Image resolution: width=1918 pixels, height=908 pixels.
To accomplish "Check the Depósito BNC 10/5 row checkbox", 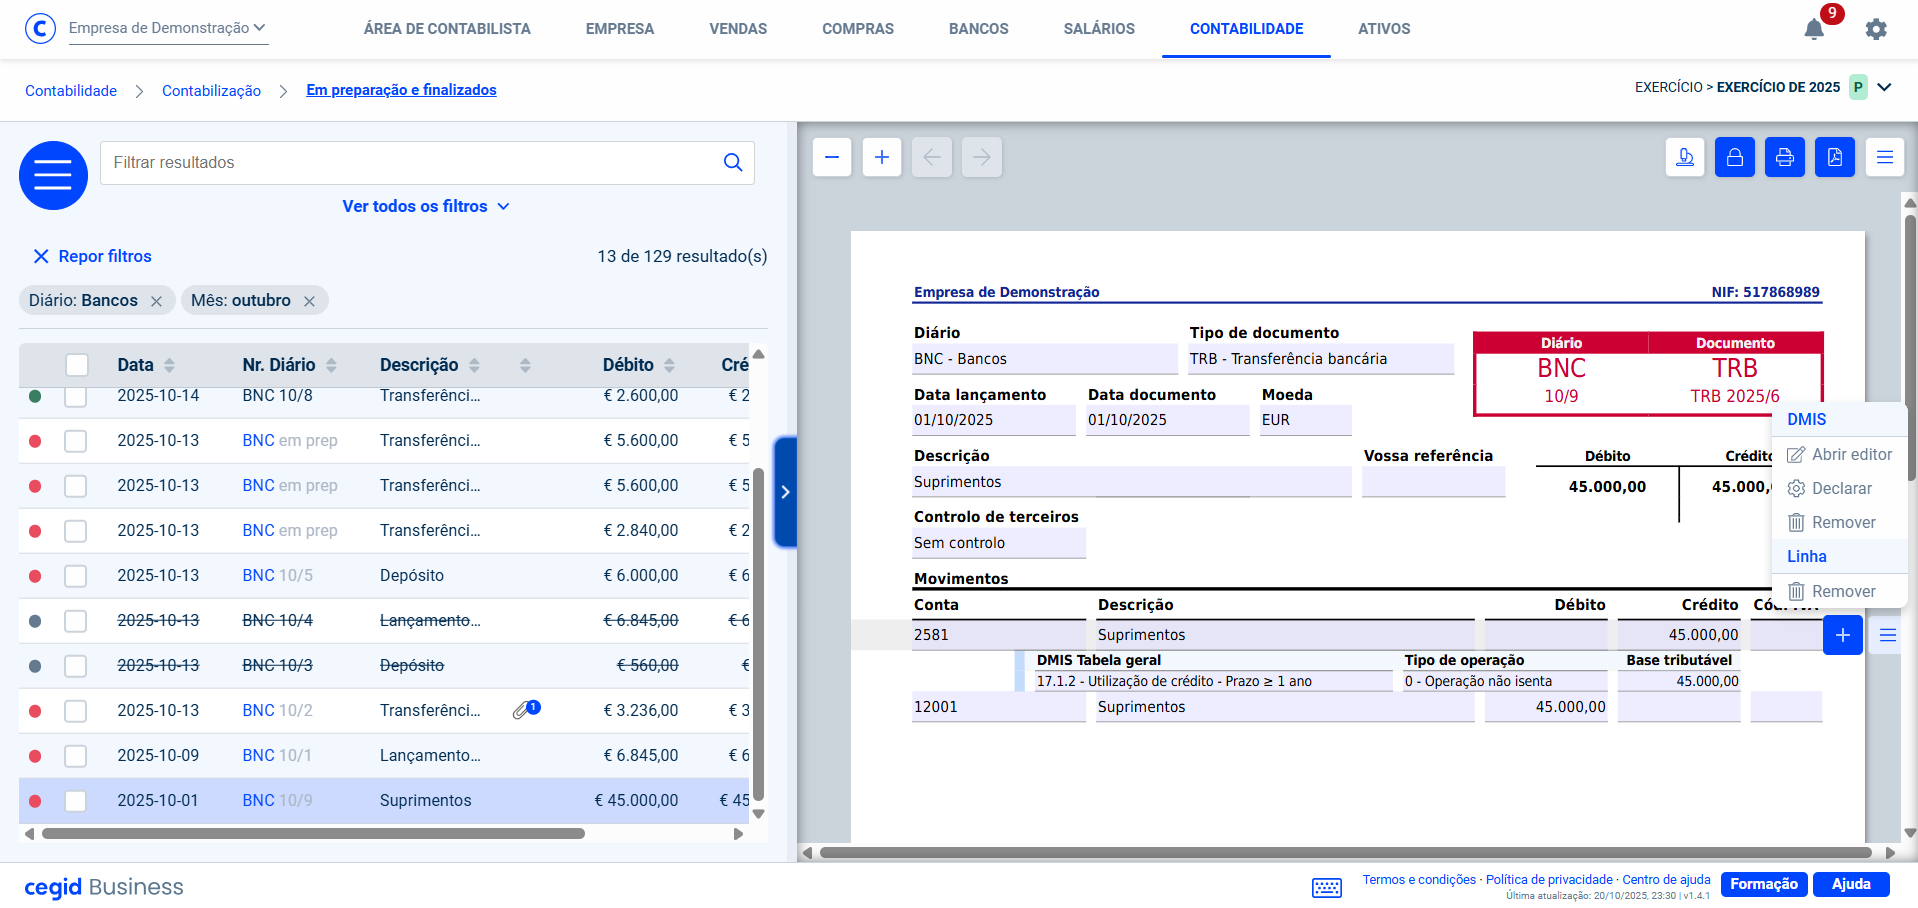I will [x=76, y=576].
